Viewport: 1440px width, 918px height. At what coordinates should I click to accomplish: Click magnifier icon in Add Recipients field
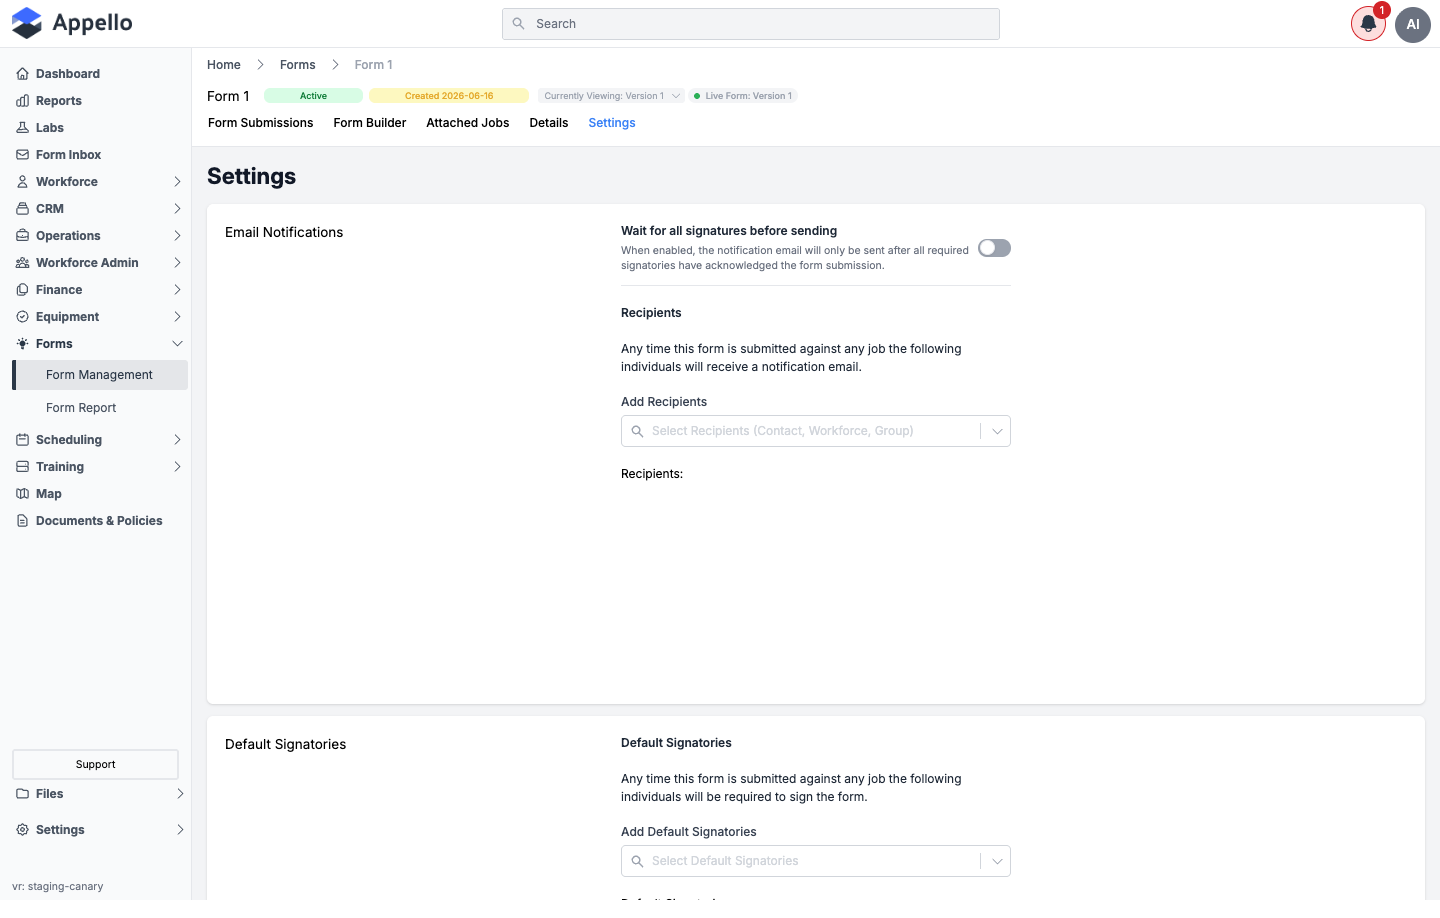click(637, 431)
